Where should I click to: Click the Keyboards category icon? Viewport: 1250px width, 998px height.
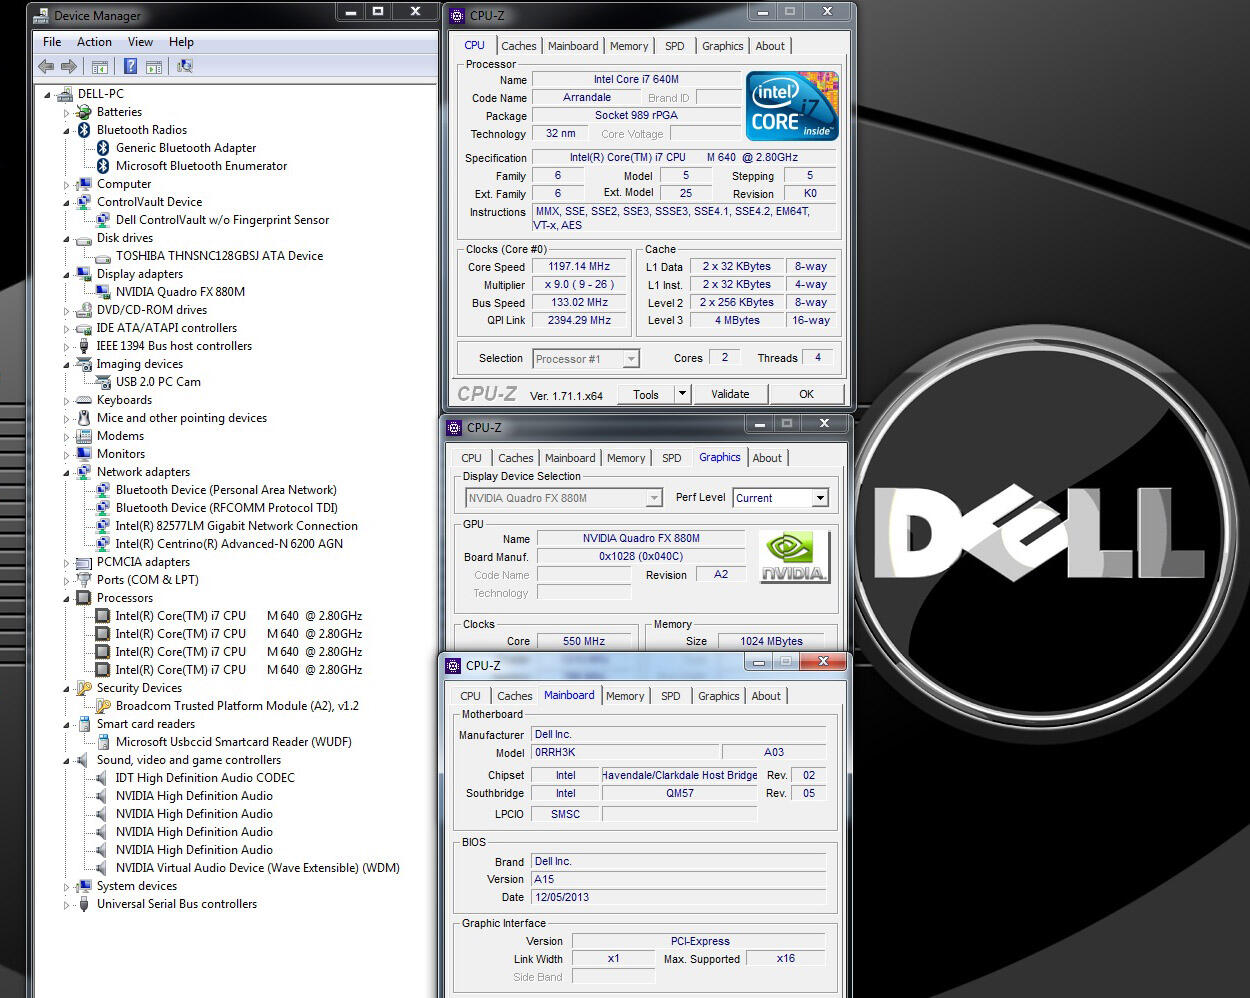click(84, 400)
